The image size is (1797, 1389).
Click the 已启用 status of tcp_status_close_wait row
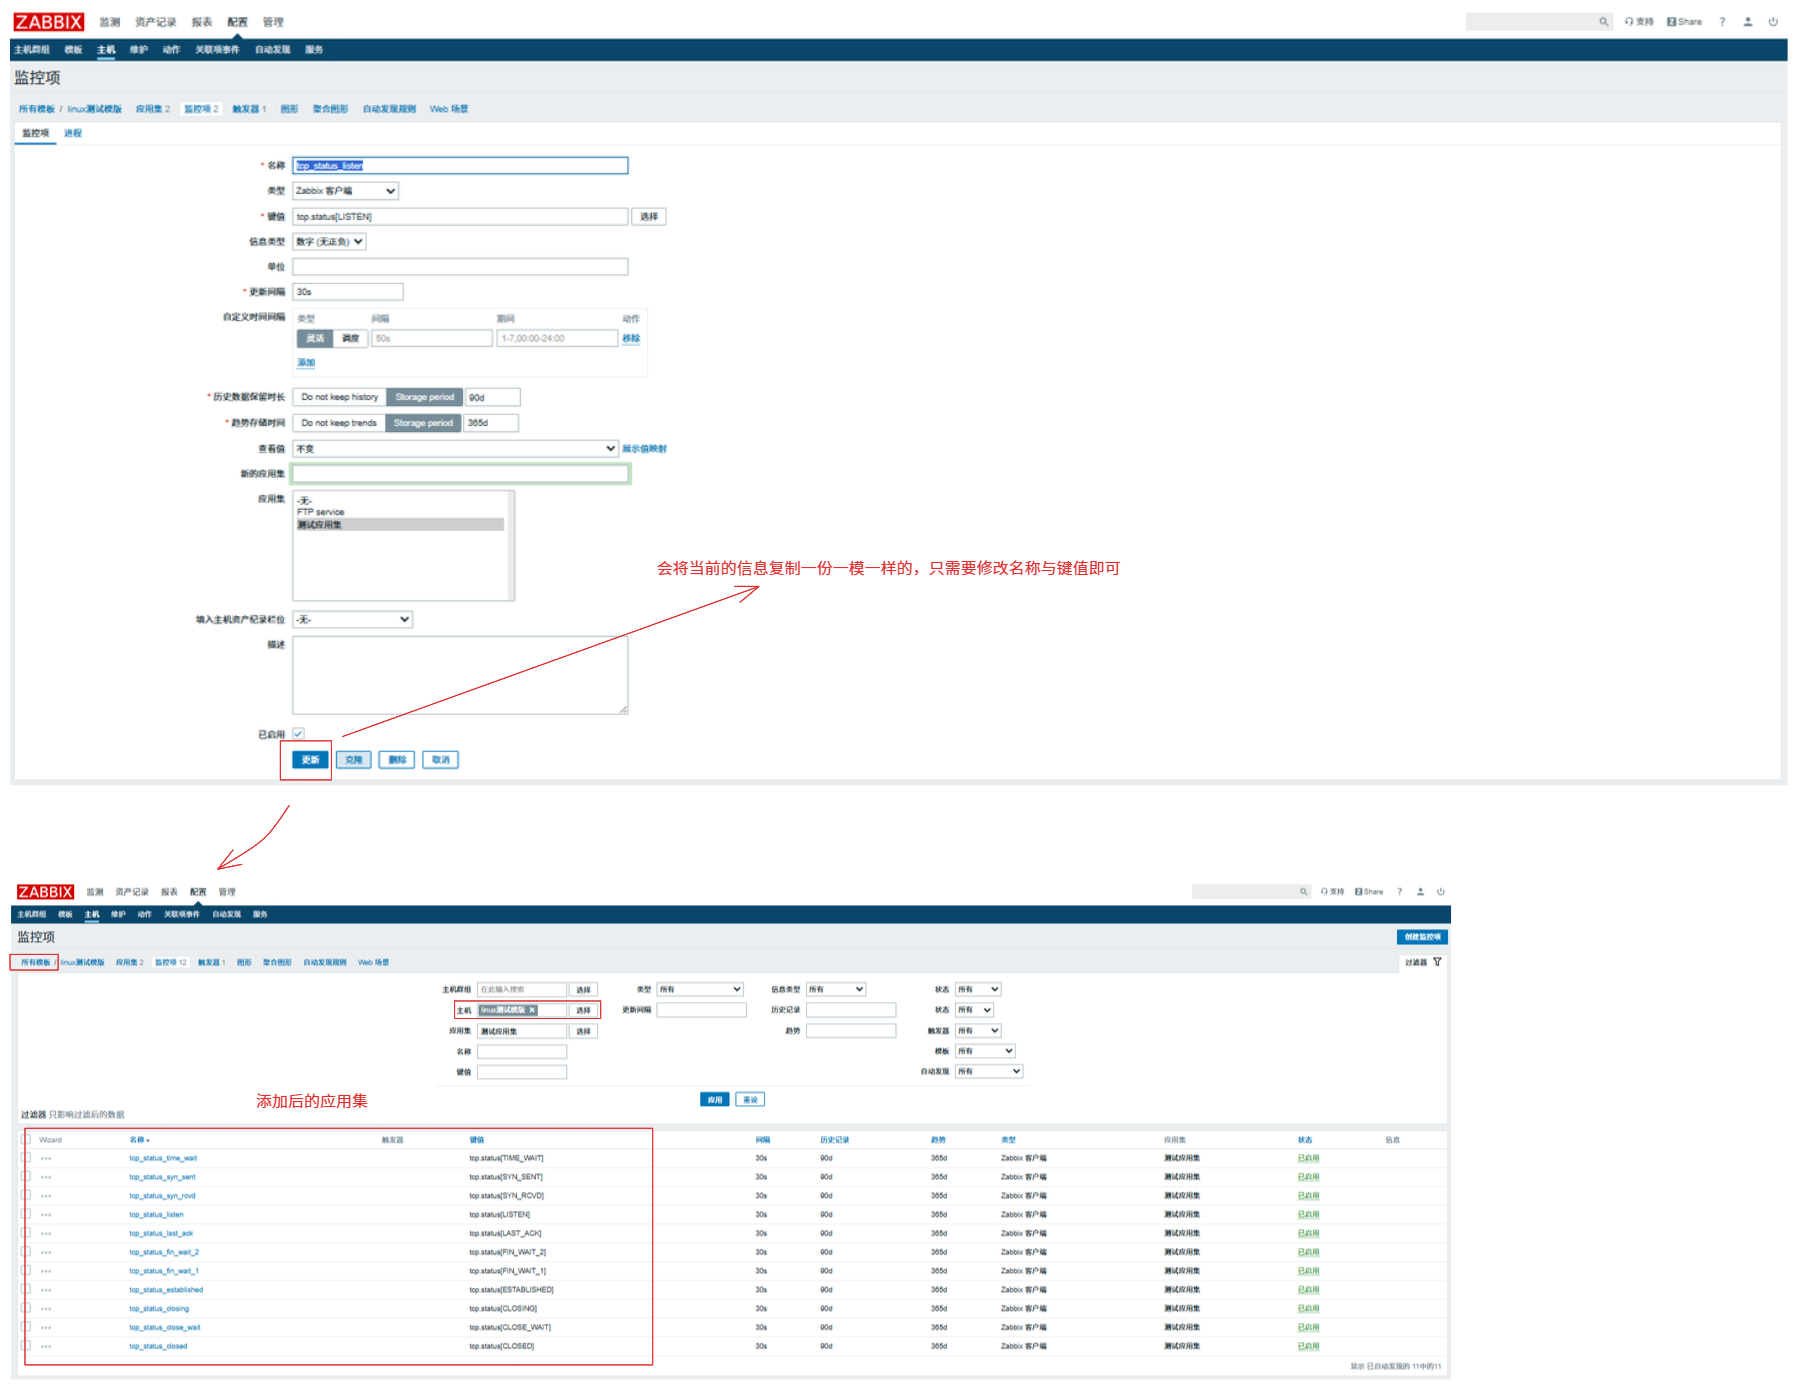tap(1308, 1327)
